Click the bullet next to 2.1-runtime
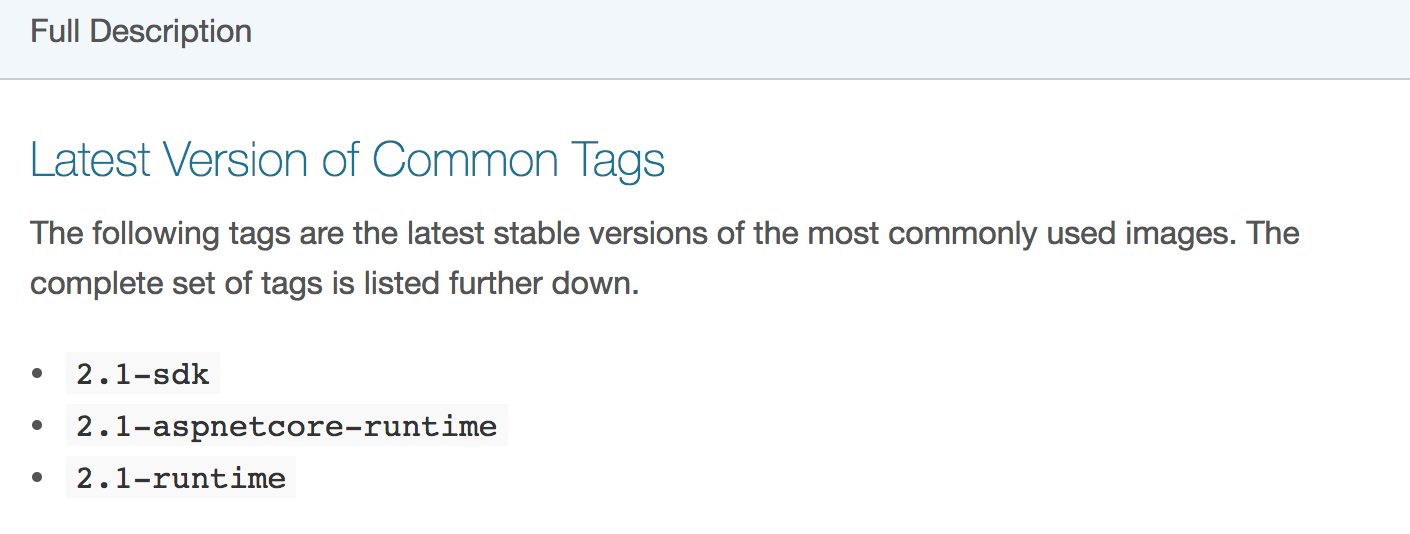Image resolution: width=1410 pixels, height=534 pixels. 38,477
